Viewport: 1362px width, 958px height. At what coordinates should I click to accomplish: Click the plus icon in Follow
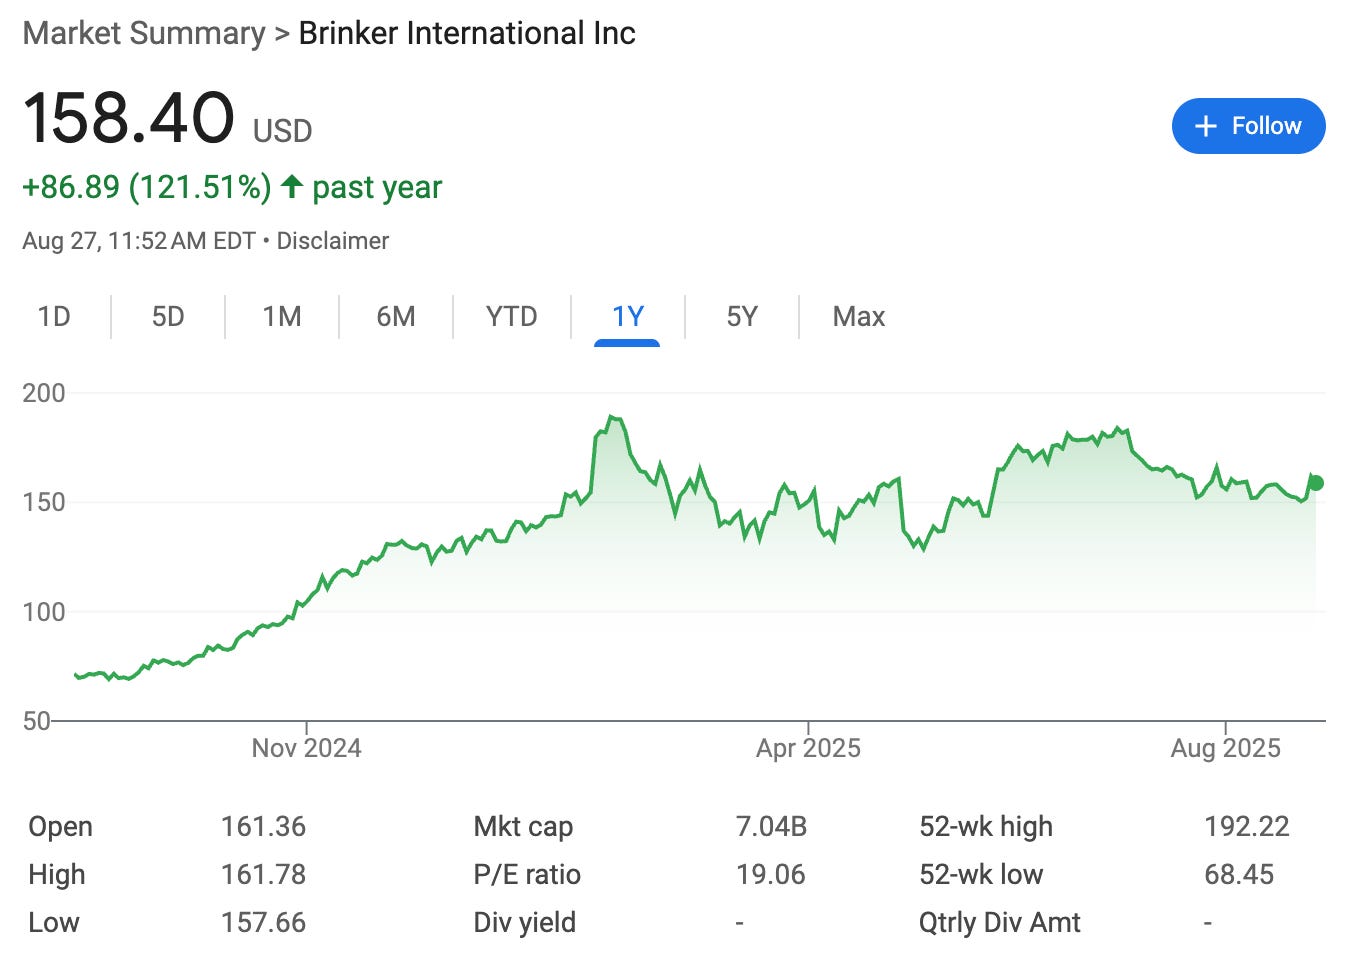tap(1206, 126)
